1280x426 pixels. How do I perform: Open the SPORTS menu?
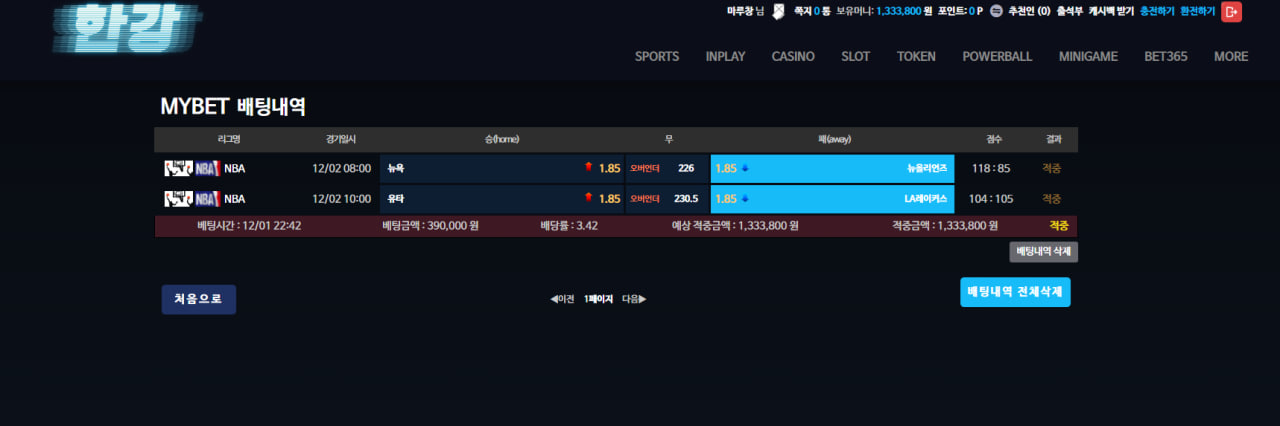pyautogui.click(x=657, y=57)
